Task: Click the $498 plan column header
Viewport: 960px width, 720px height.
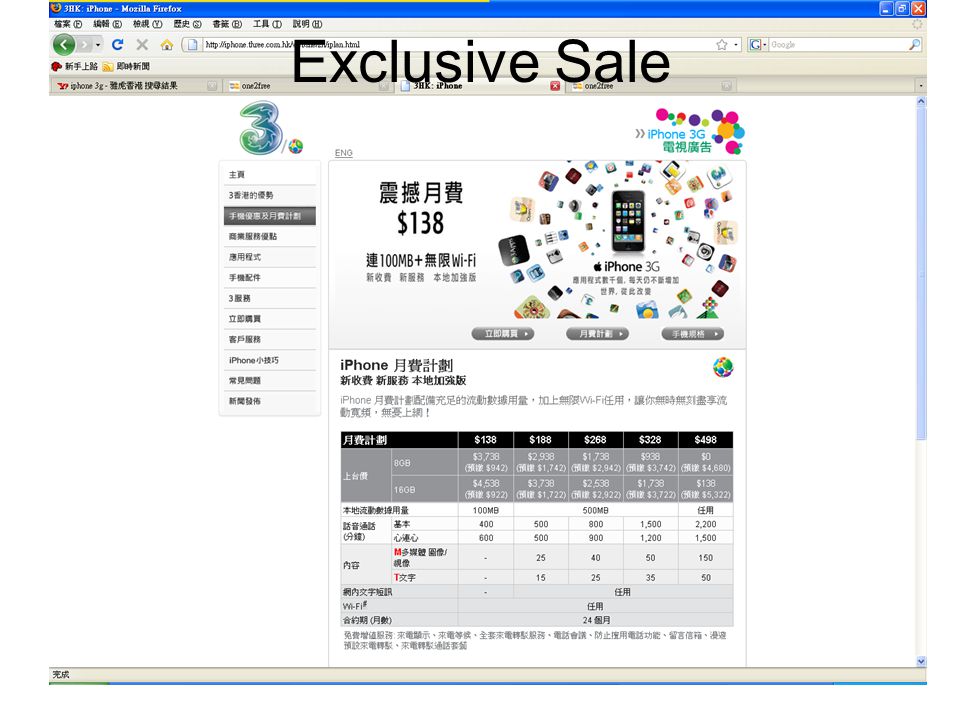Action: click(x=705, y=440)
